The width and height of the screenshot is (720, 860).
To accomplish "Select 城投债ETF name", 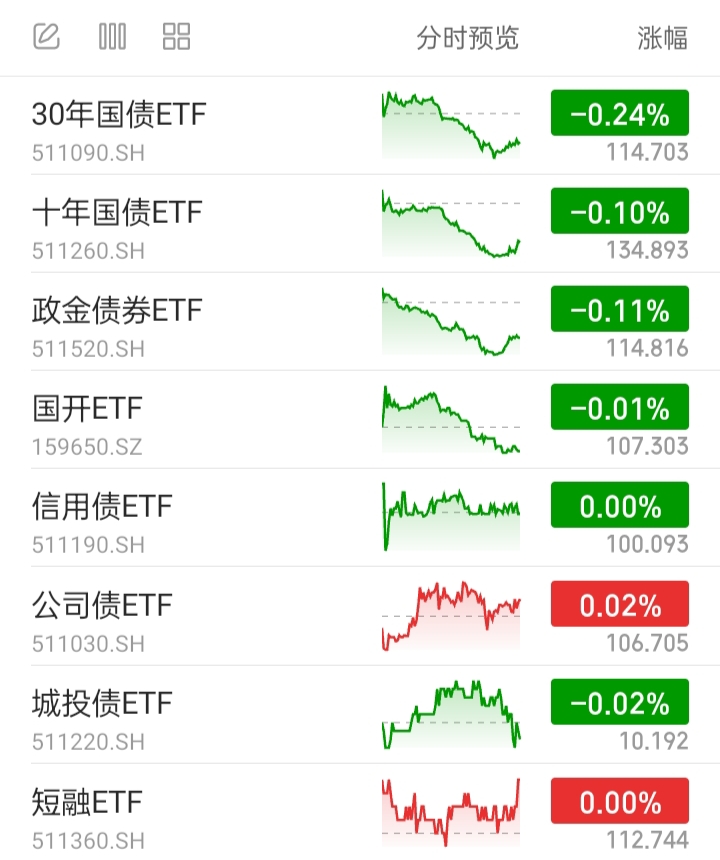I will (x=102, y=702).
